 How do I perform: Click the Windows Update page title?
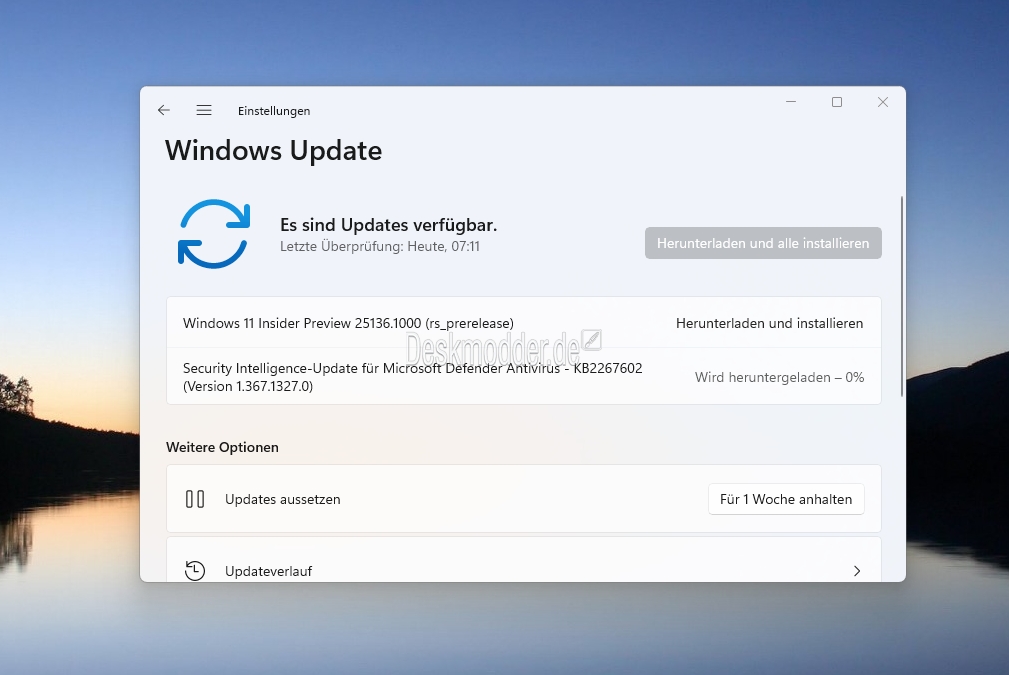click(273, 151)
